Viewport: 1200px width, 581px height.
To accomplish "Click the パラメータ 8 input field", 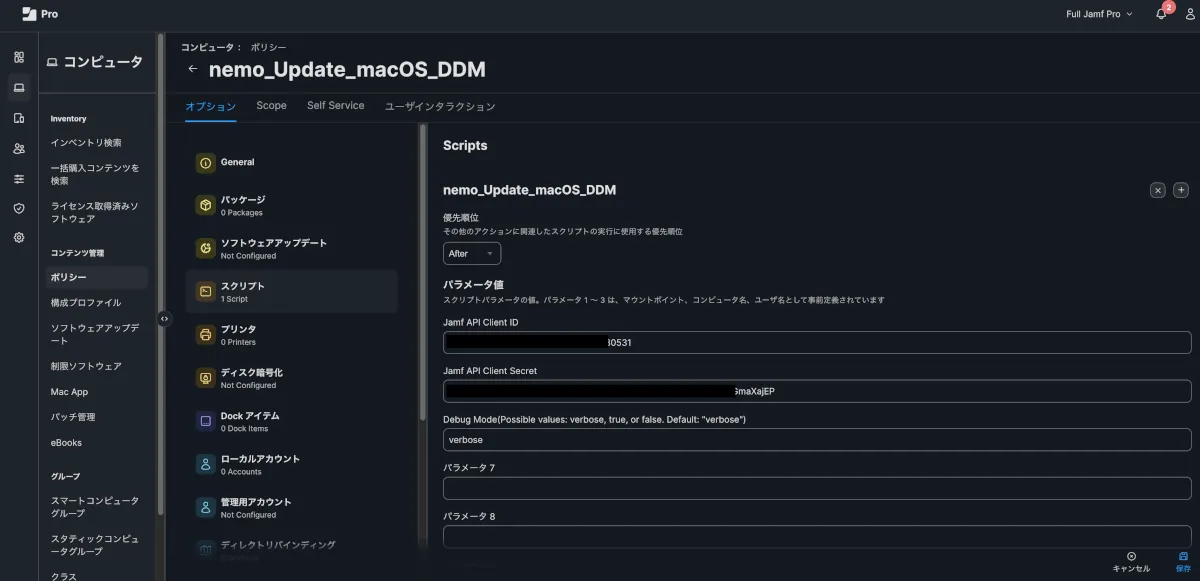I will point(817,537).
